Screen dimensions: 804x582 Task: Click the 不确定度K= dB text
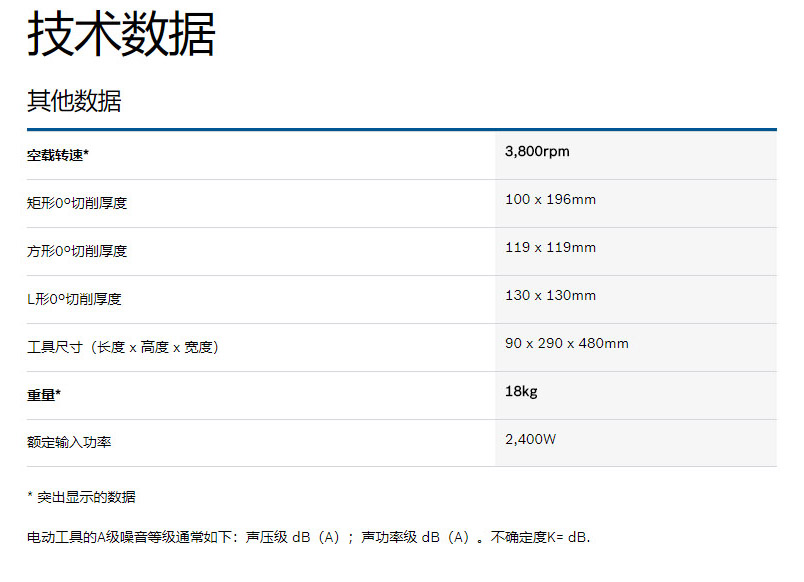[x=540, y=538]
